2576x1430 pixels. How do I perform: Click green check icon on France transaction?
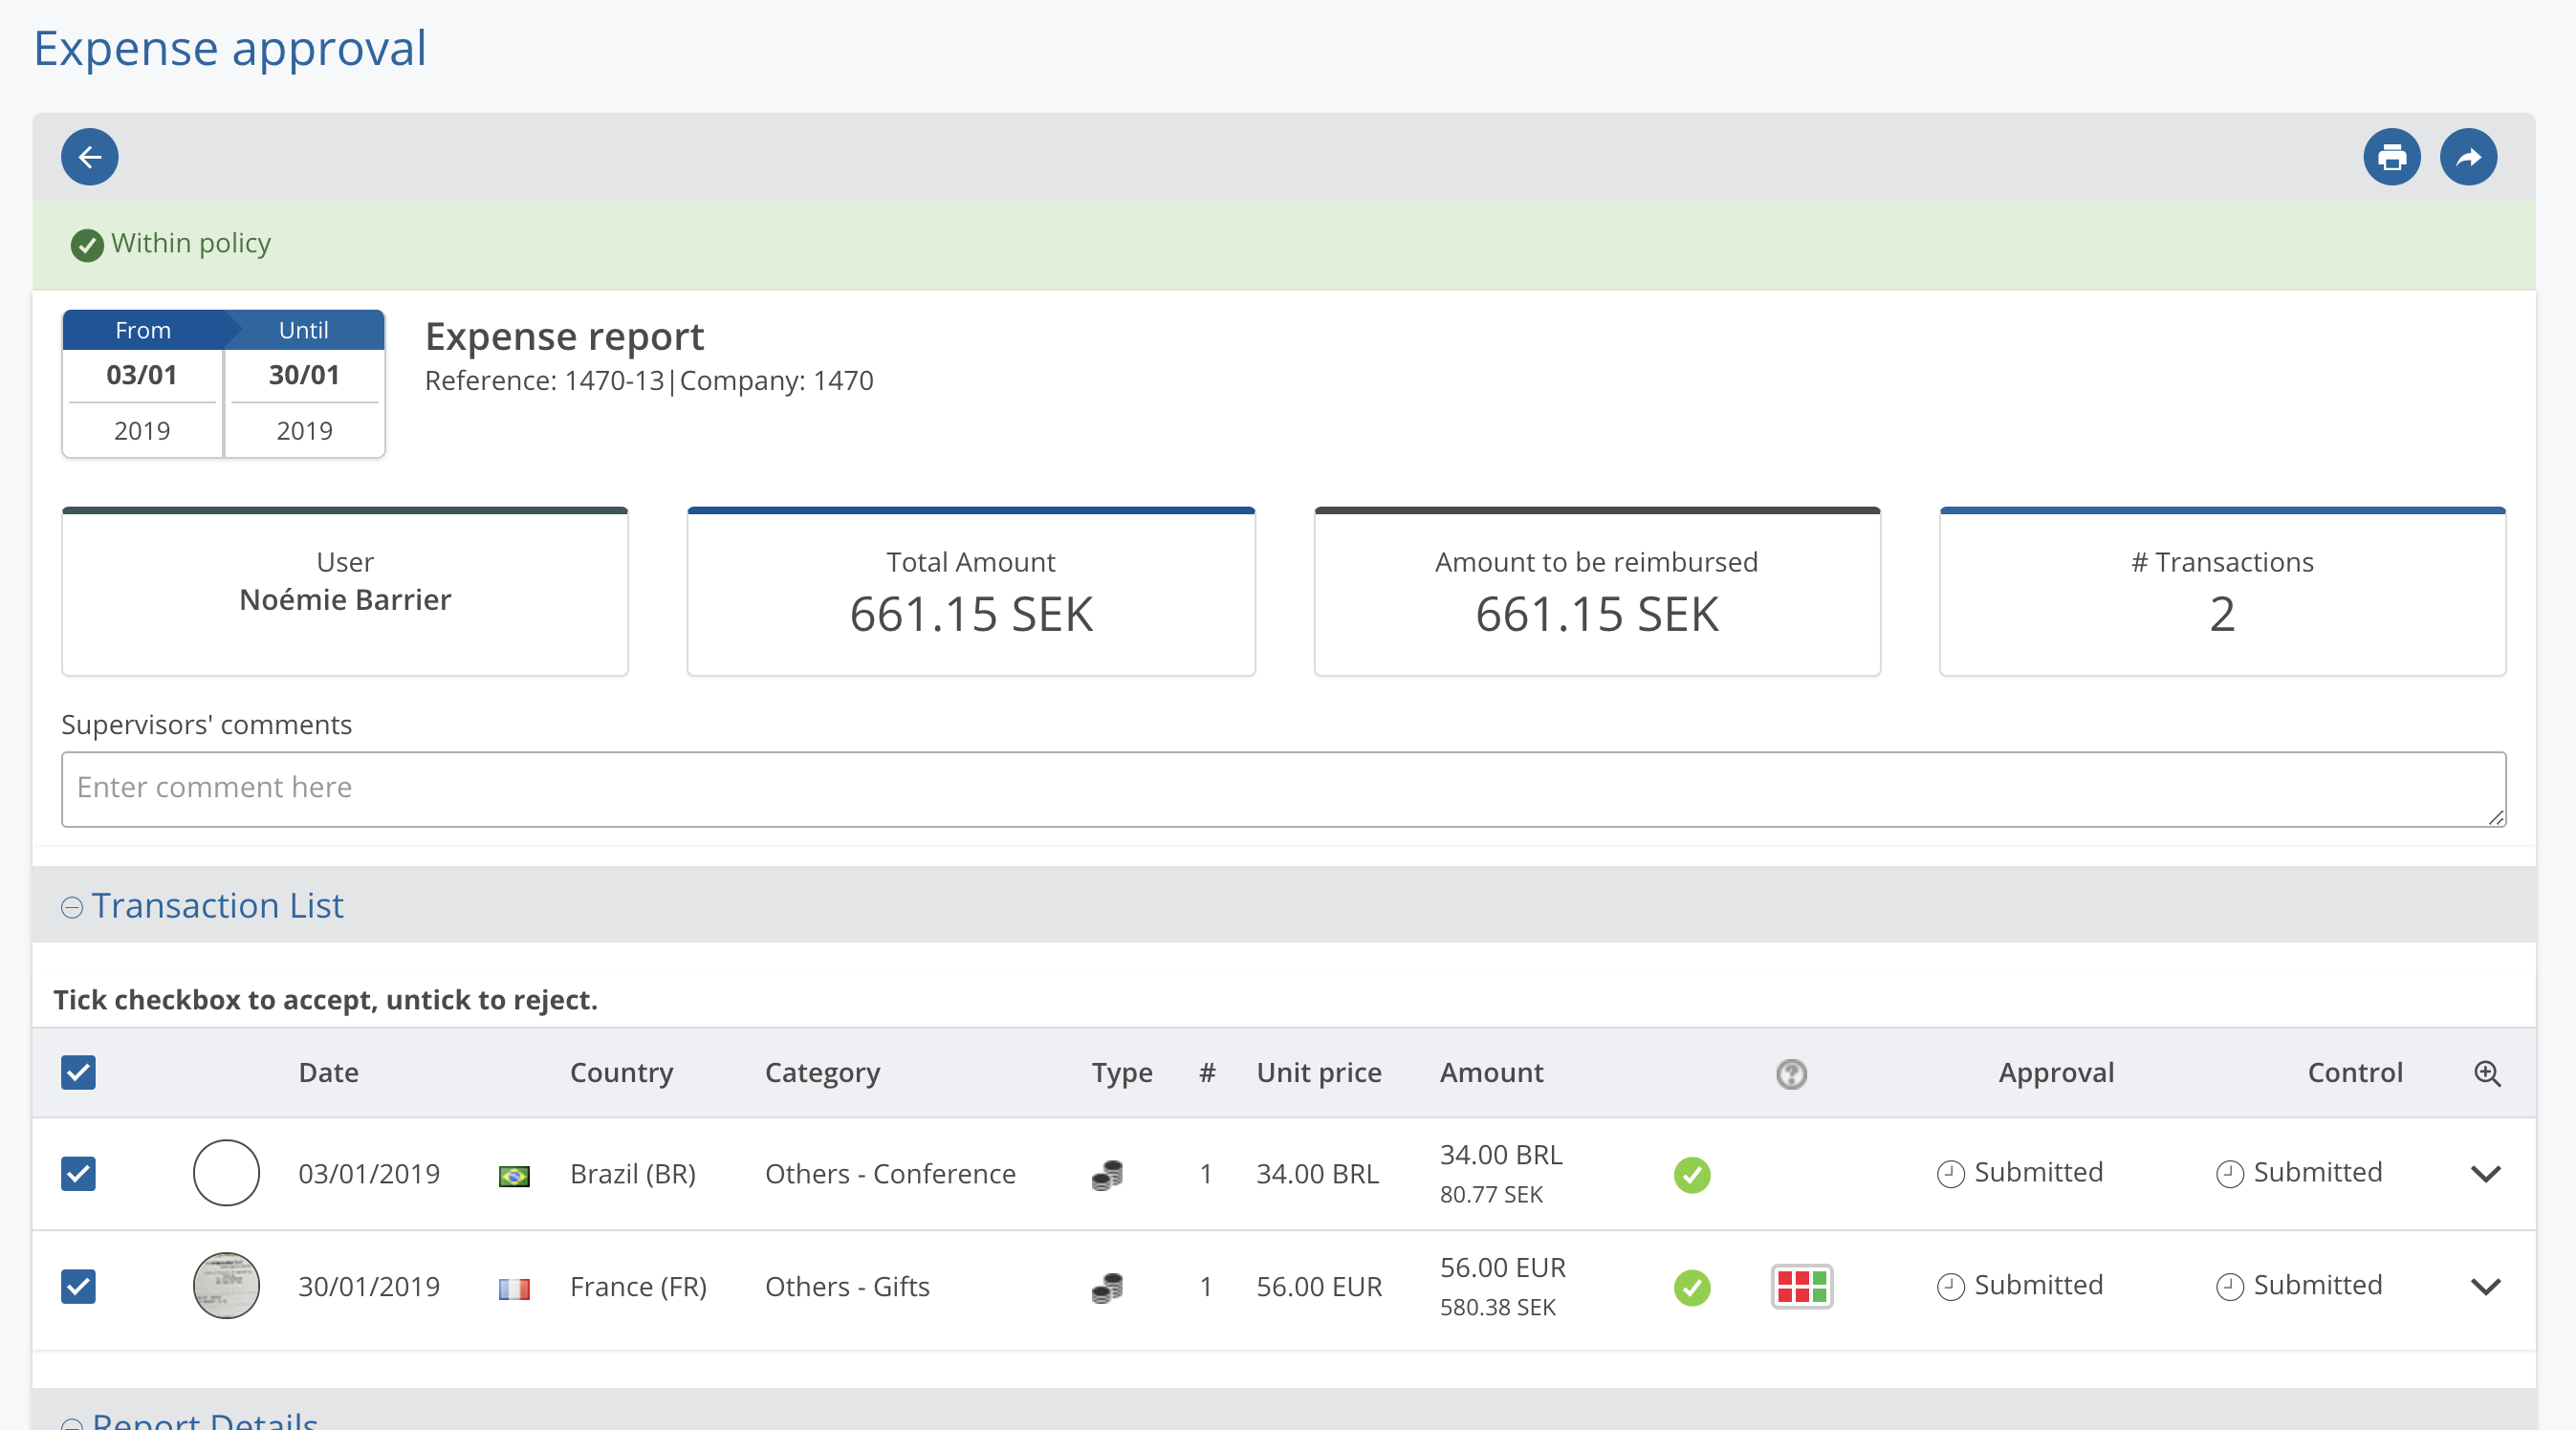pos(1692,1287)
